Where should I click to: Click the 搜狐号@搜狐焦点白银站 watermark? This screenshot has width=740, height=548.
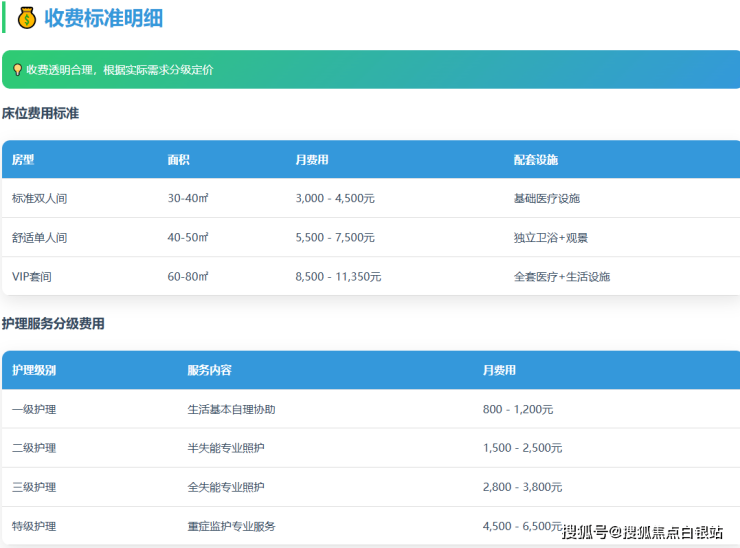click(641, 532)
